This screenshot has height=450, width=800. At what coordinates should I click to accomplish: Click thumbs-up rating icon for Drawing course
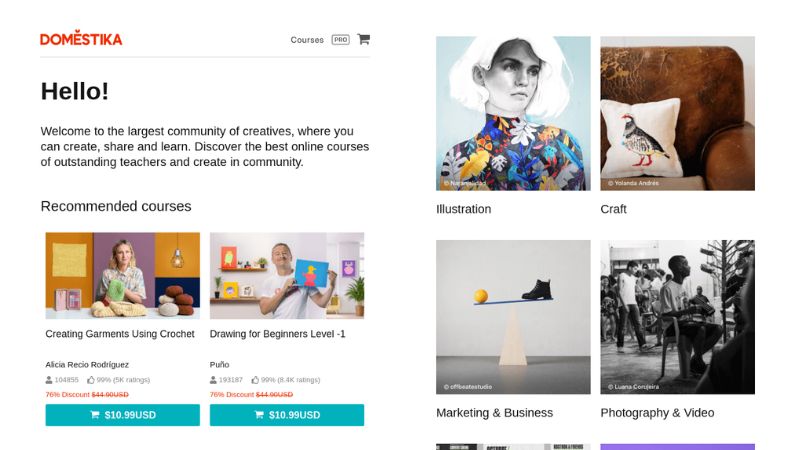pyautogui.click(x=255, y=380)
